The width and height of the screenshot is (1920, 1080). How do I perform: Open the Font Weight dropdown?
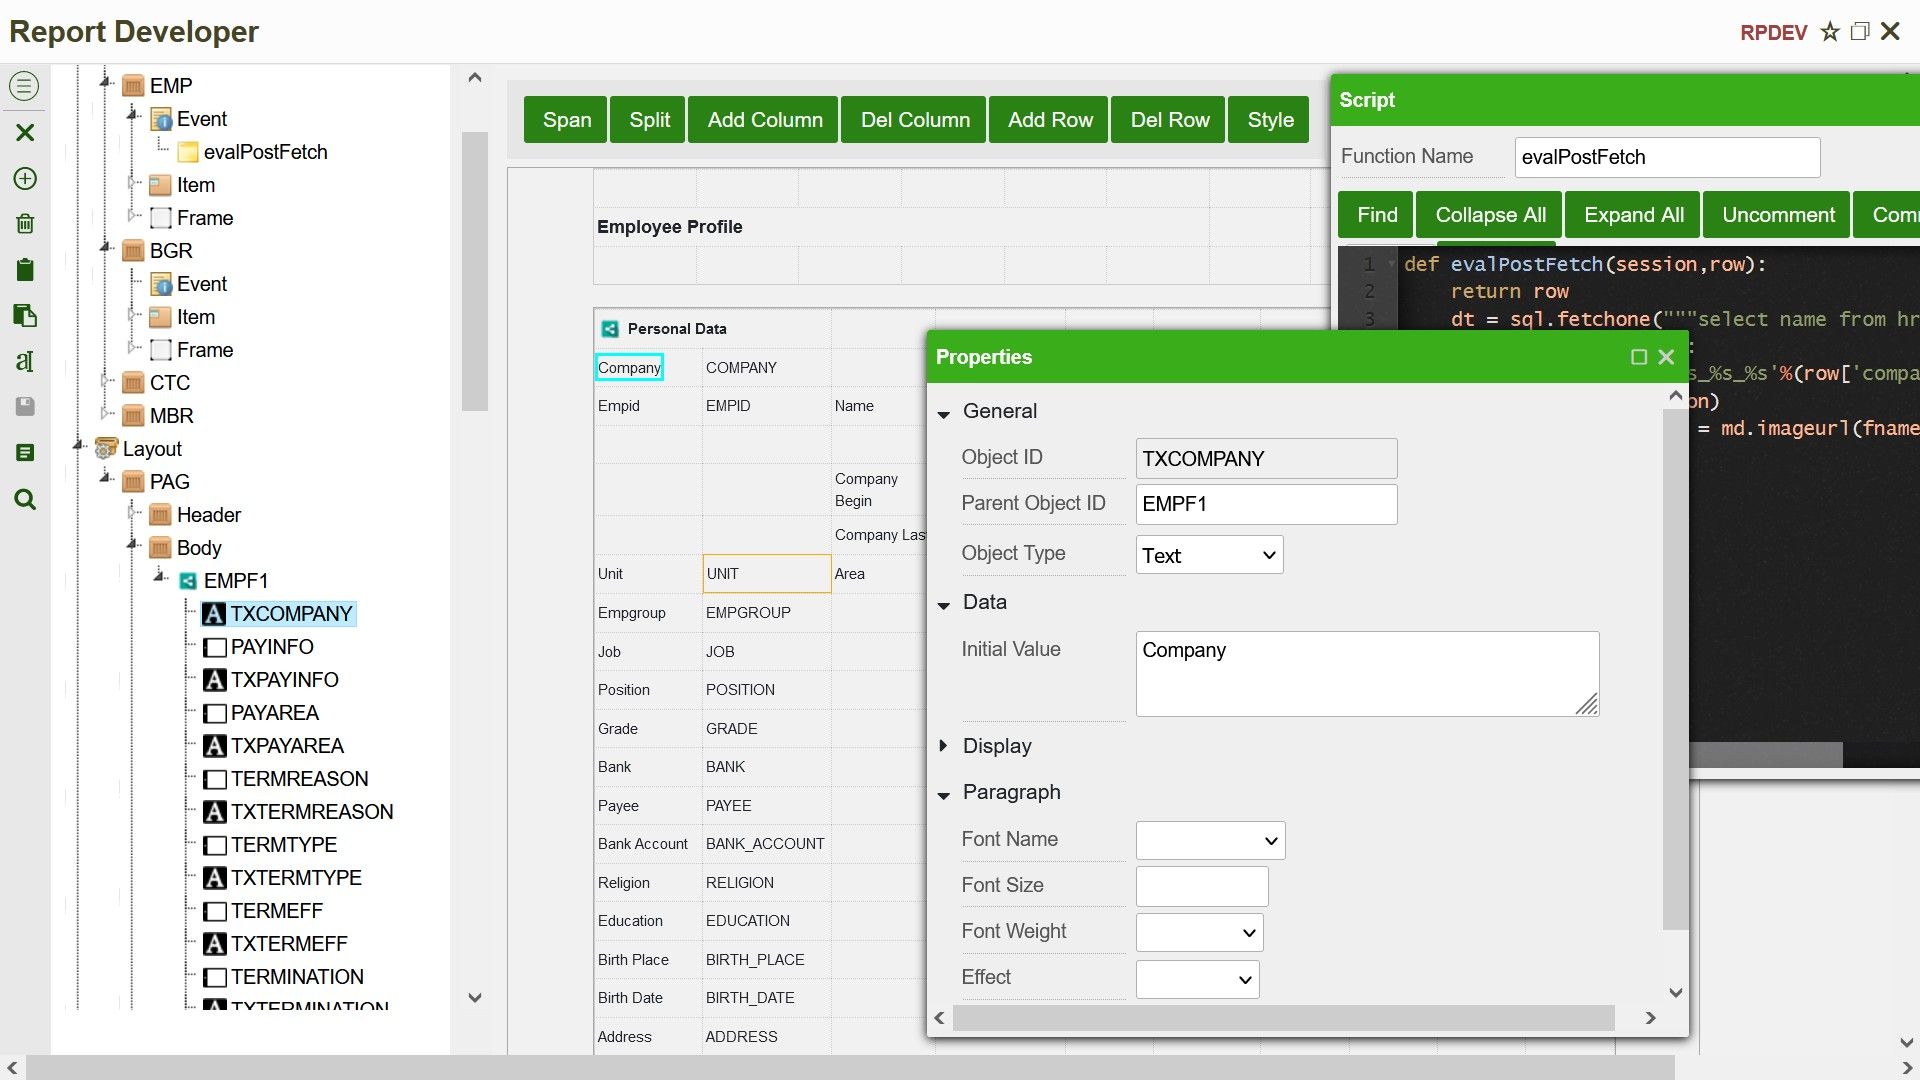(x=1199, y=933)
